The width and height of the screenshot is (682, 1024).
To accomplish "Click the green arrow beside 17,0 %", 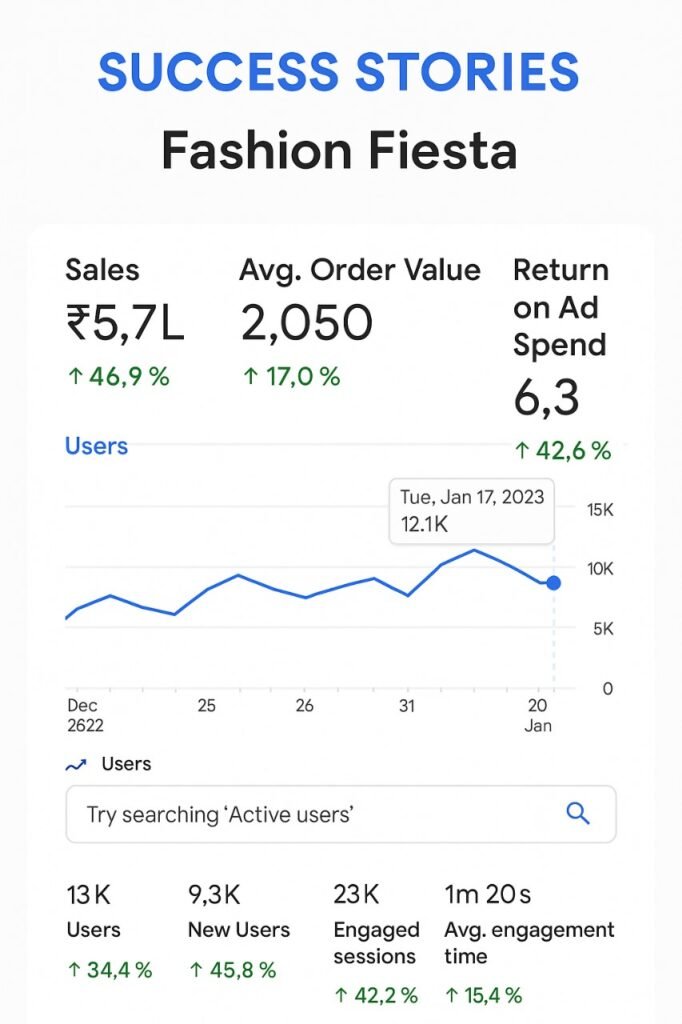I will [251, 376].
